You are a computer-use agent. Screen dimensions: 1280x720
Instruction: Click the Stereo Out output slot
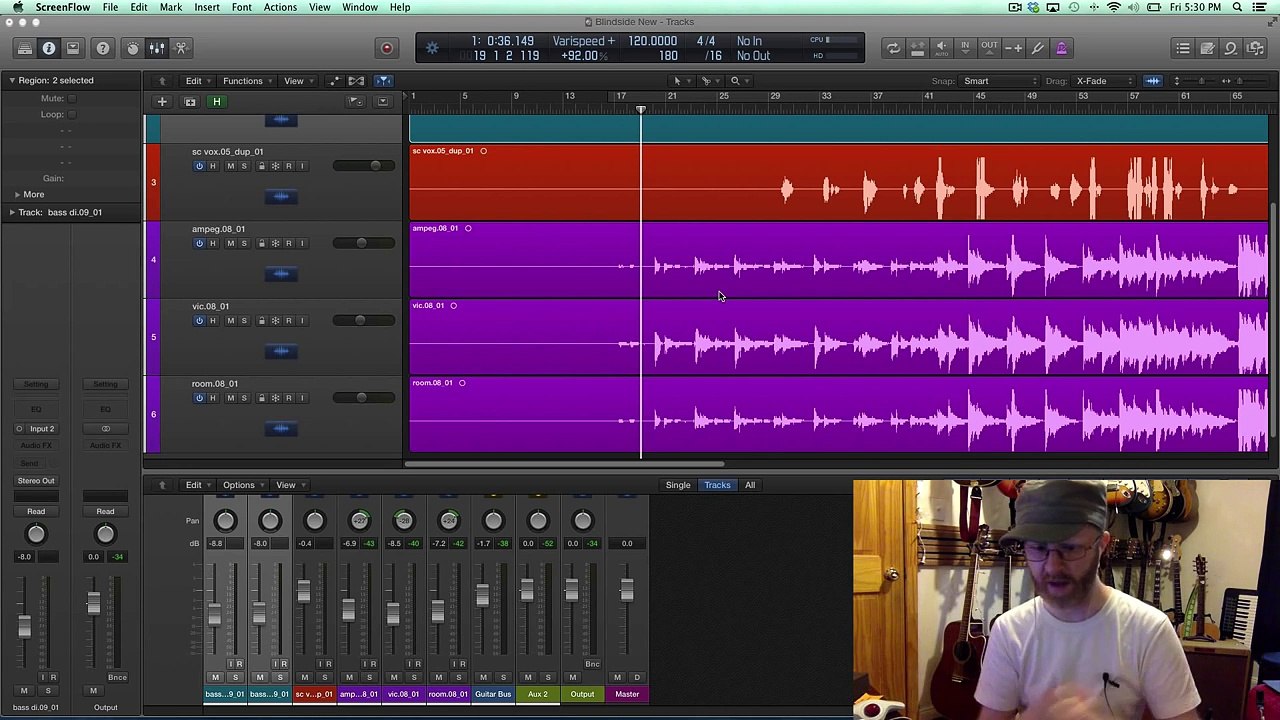pyautogui.click(x=36, y=481)
